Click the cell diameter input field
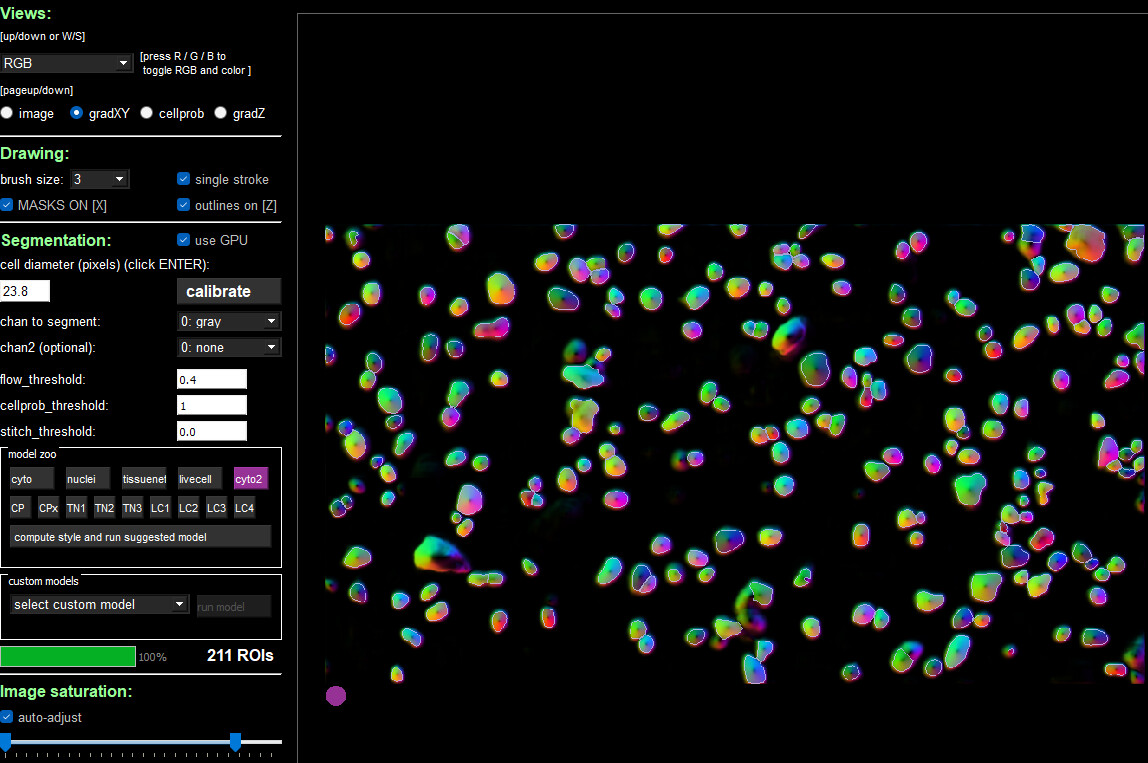Viewport: 1148px width, 763px height. [x=26, y=291]
